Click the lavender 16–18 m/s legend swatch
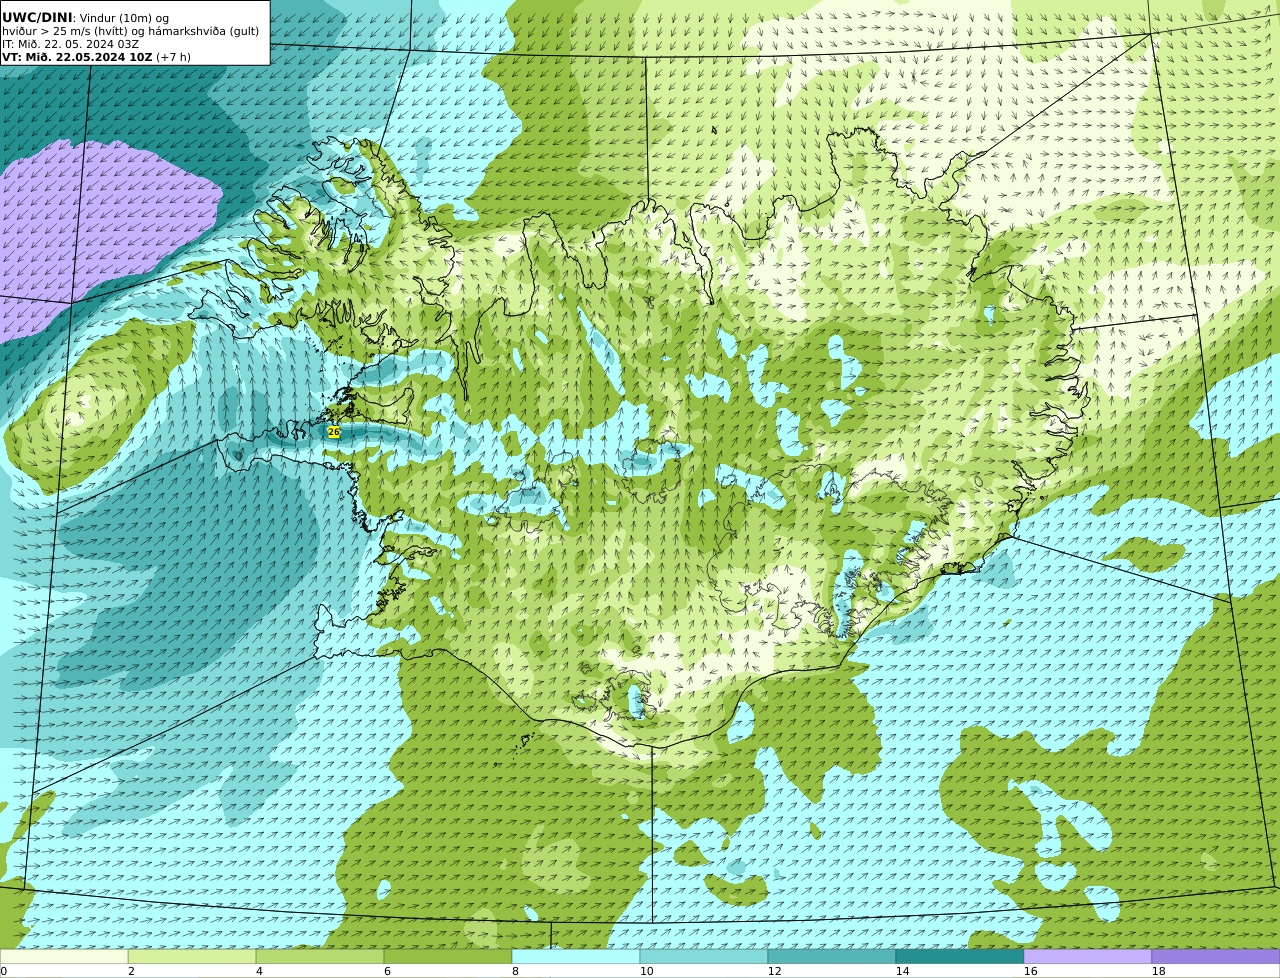The width and height of the screenshot is (1280, 978). point(1088,956)
